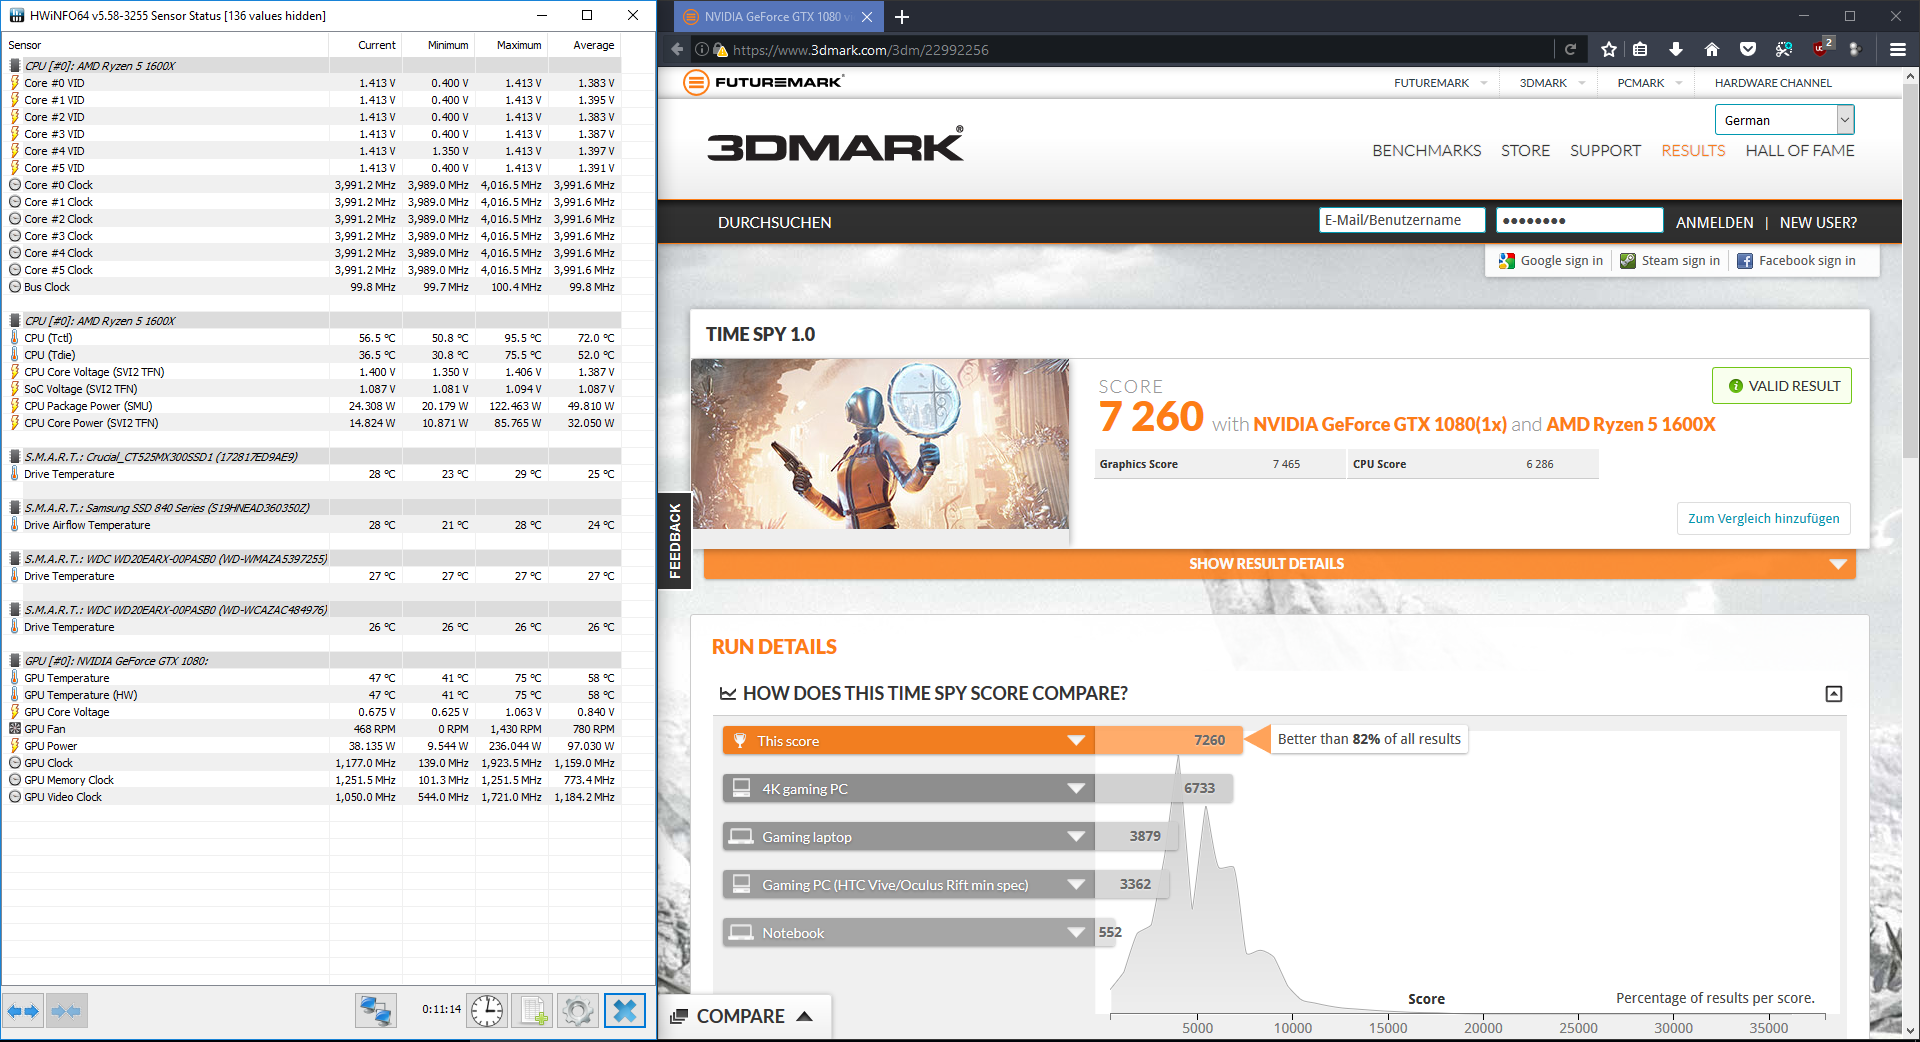The width and height of the screenshot is (1920, 1042).
Task: Expand 'Notebook' comparison row
Action: point(1076,933)
